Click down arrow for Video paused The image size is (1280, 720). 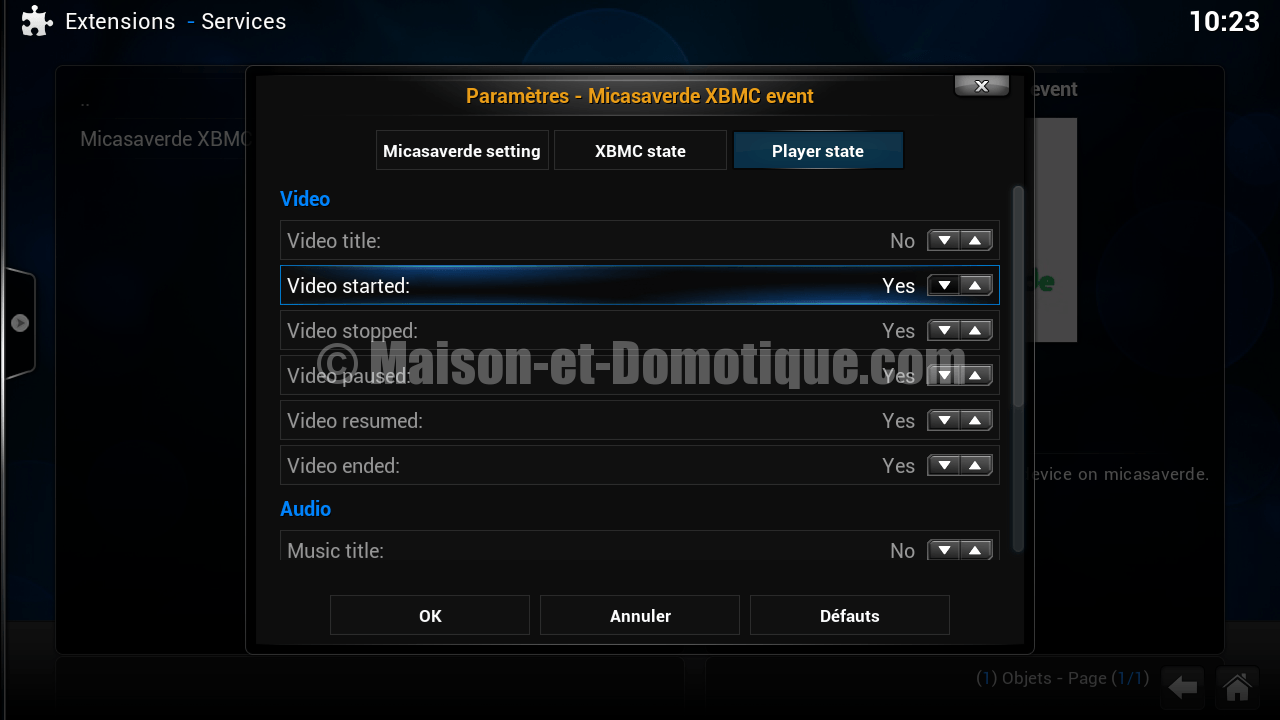(x=944, y=375)
